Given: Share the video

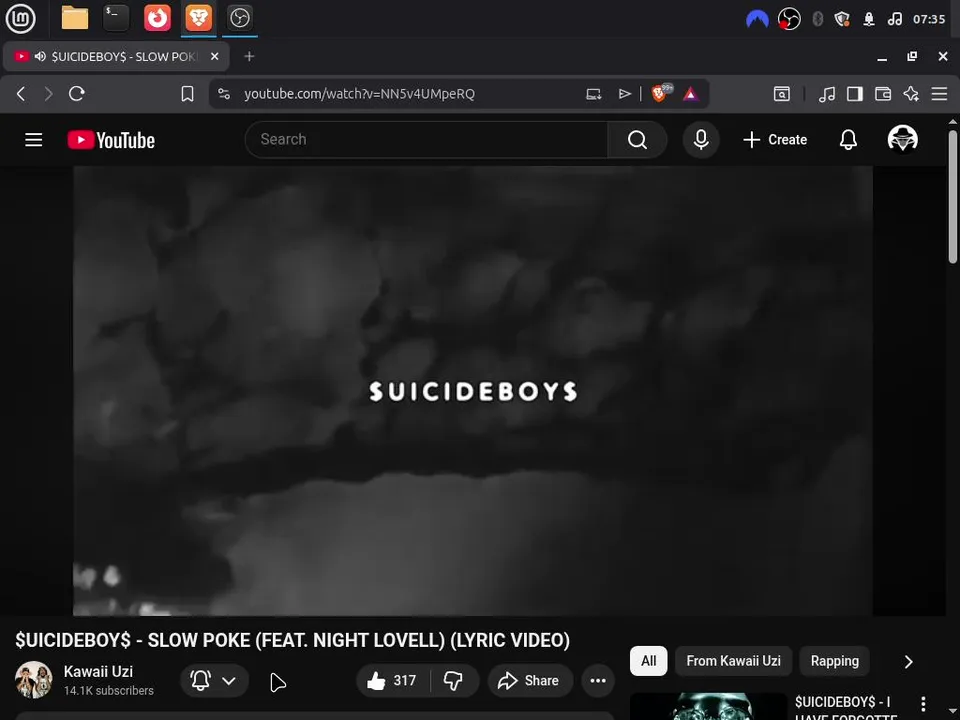Looking at the screenshot, I should point(530,680).
